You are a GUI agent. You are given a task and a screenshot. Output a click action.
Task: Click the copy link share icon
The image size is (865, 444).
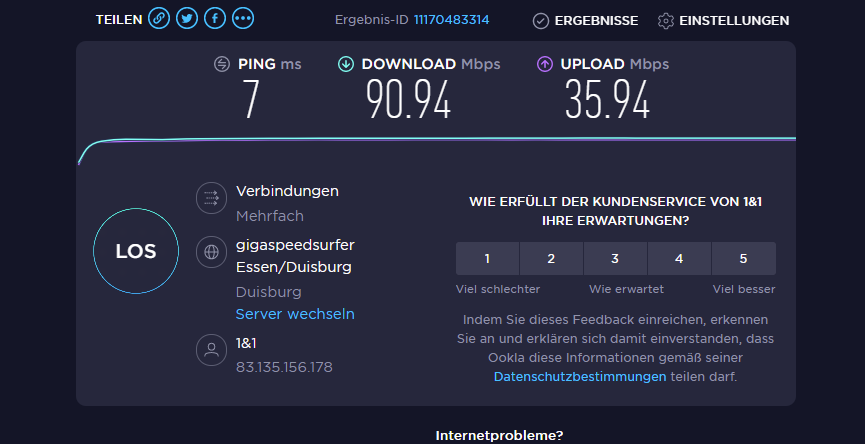coord(159,19)
